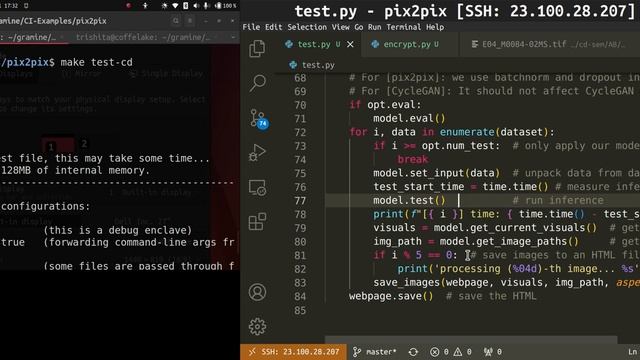Open the Search view in activity bar
Image resolution: width=640 pixels, height=360 pixels.
257,83
